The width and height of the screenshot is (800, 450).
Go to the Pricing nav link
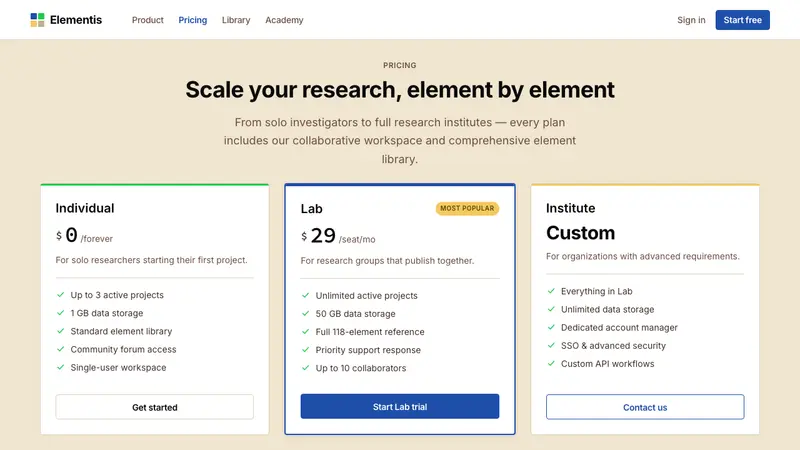[192, 20]
